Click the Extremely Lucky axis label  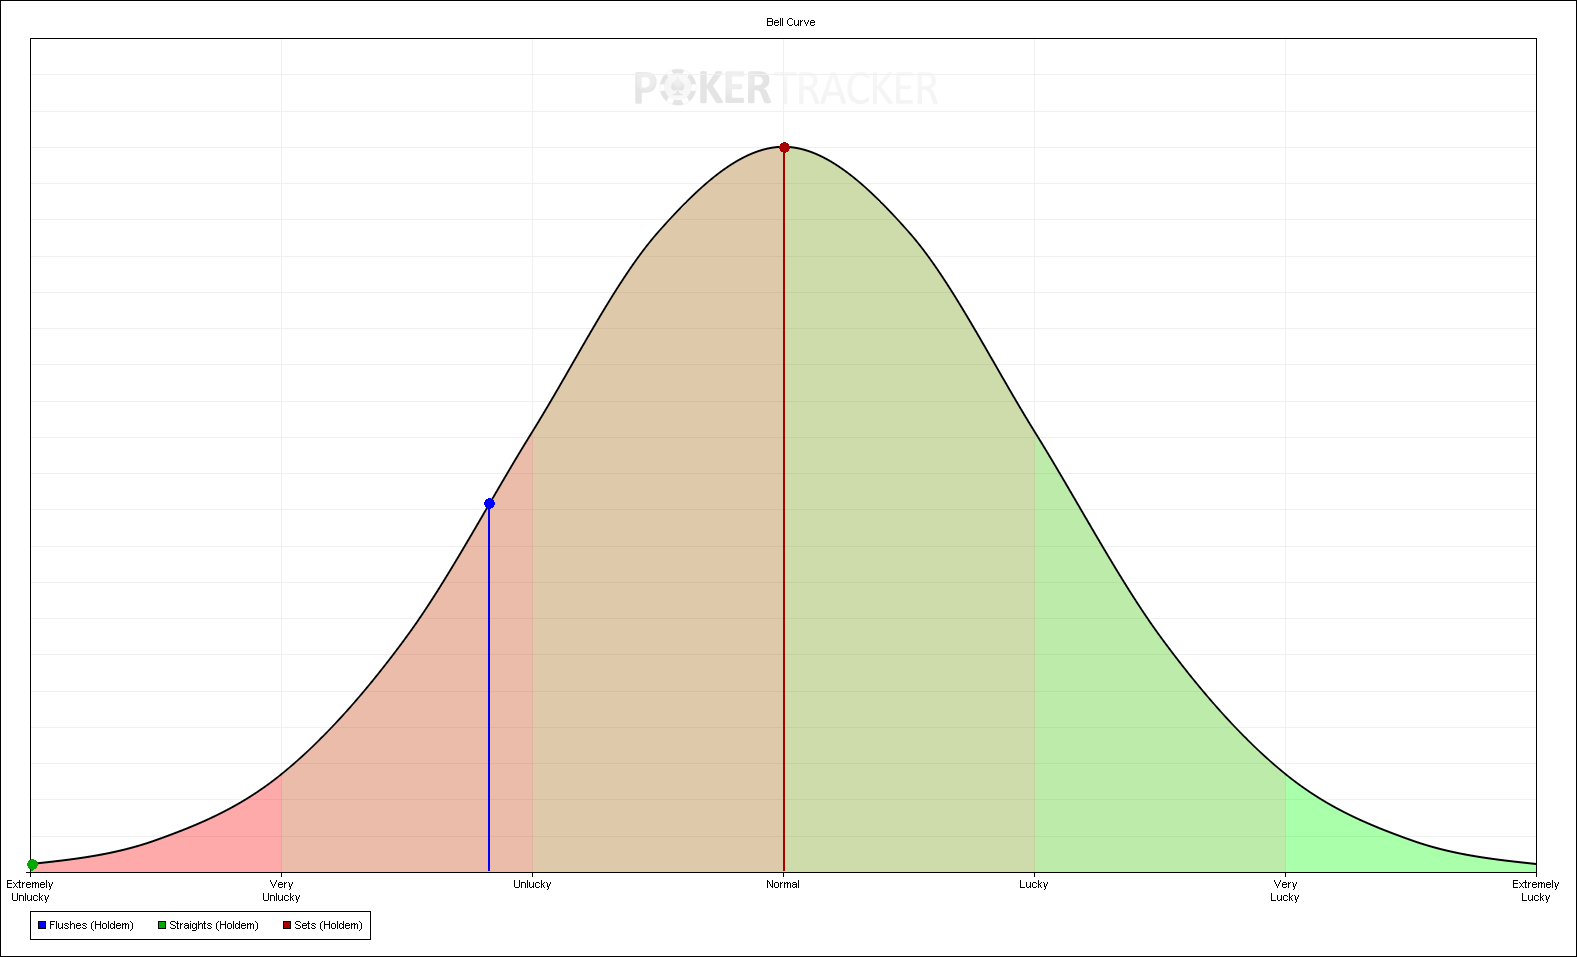pos(1536,890)
